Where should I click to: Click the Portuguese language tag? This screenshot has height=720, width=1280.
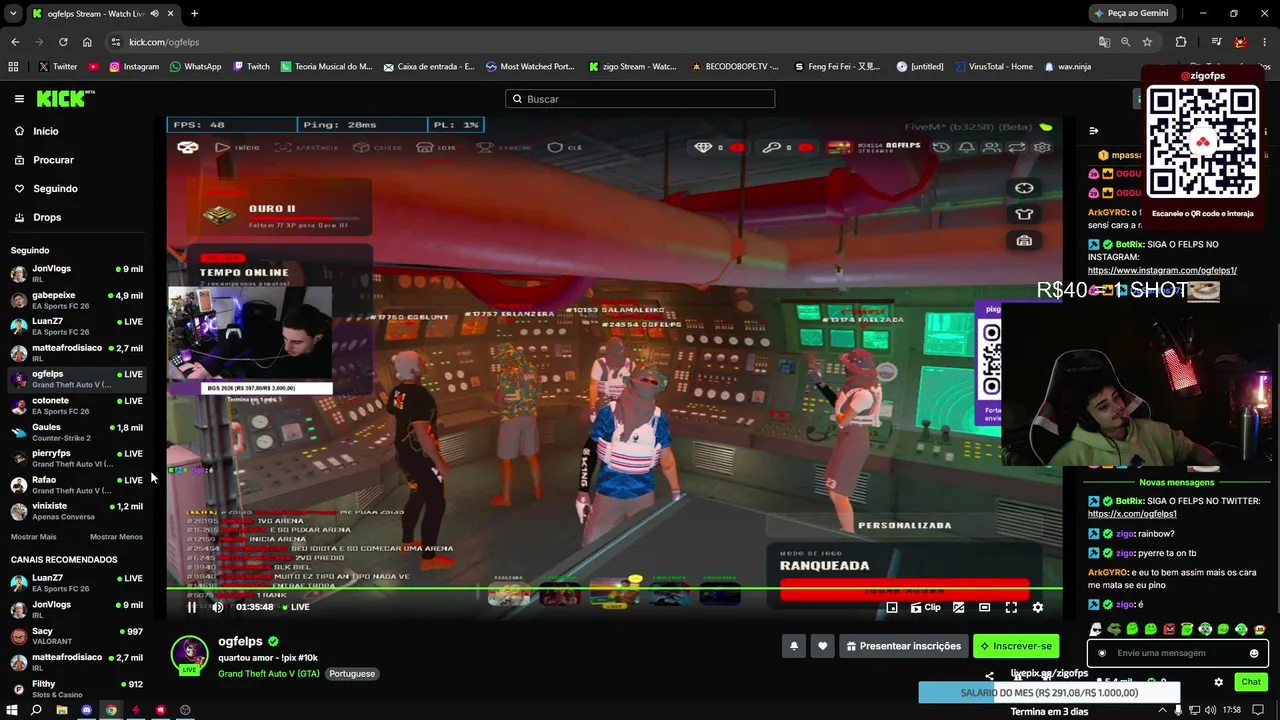(x=352, y=674)
